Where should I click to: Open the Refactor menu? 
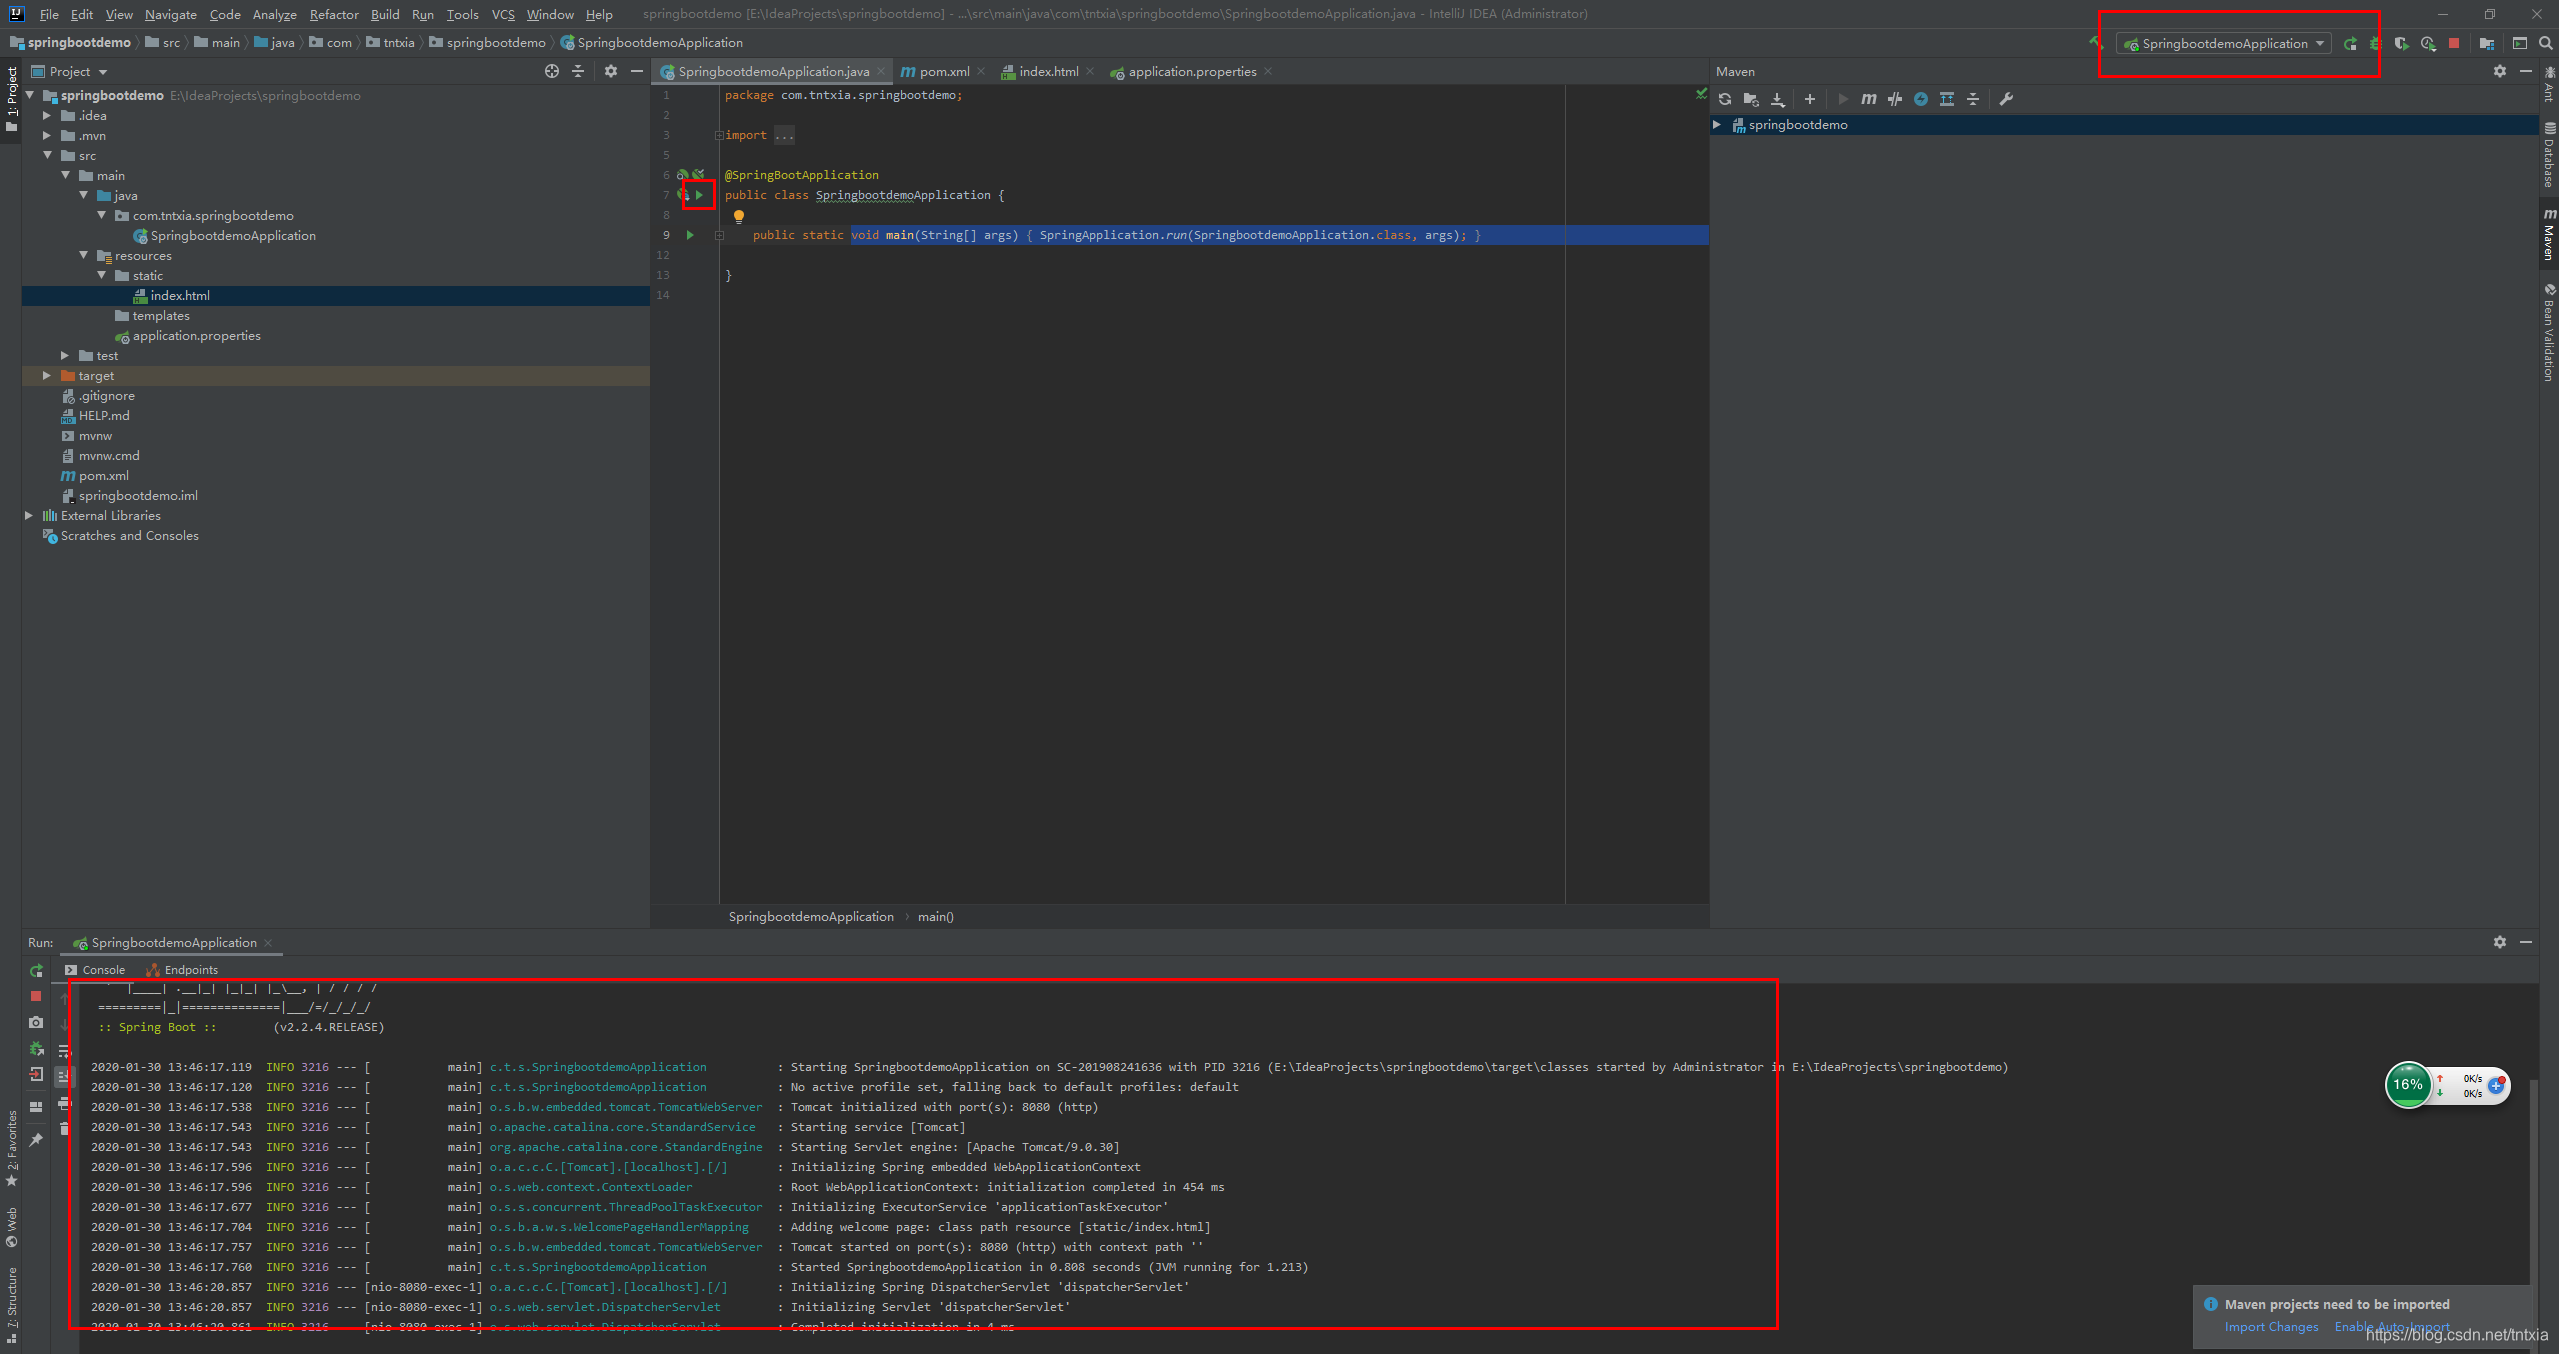[x=333, y=14]
